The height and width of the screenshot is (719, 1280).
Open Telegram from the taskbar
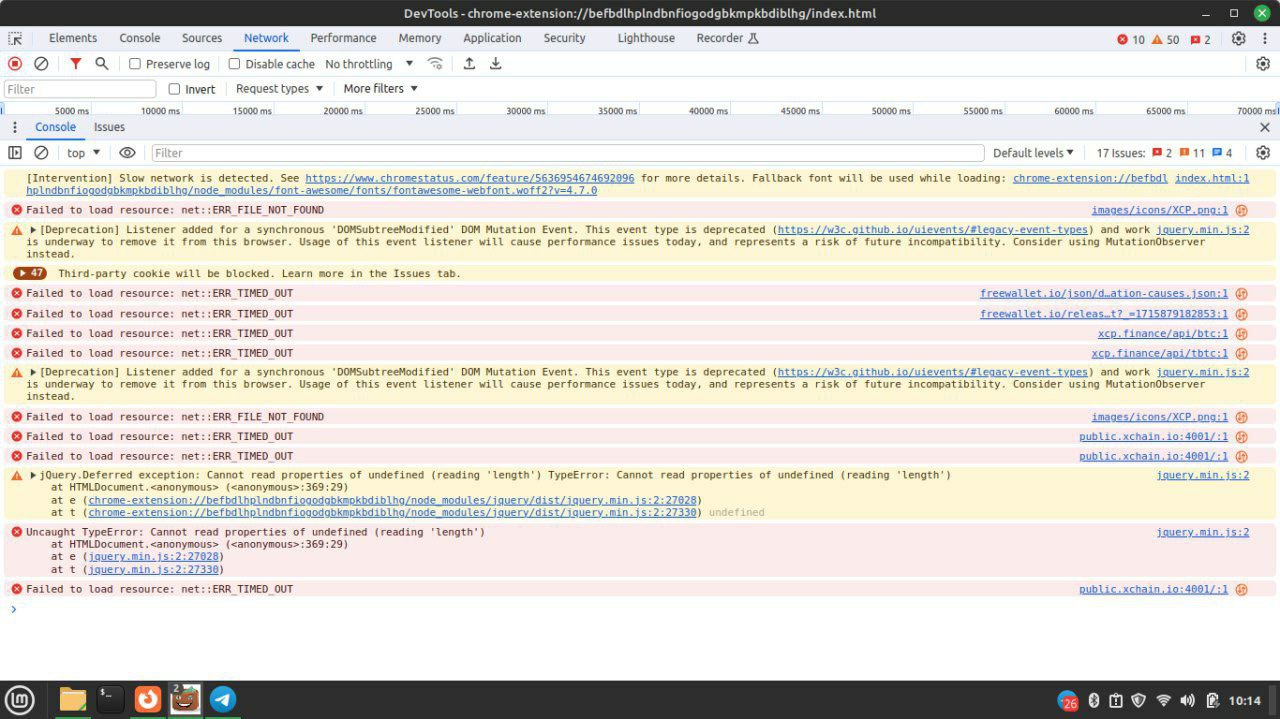coord(222,699)
